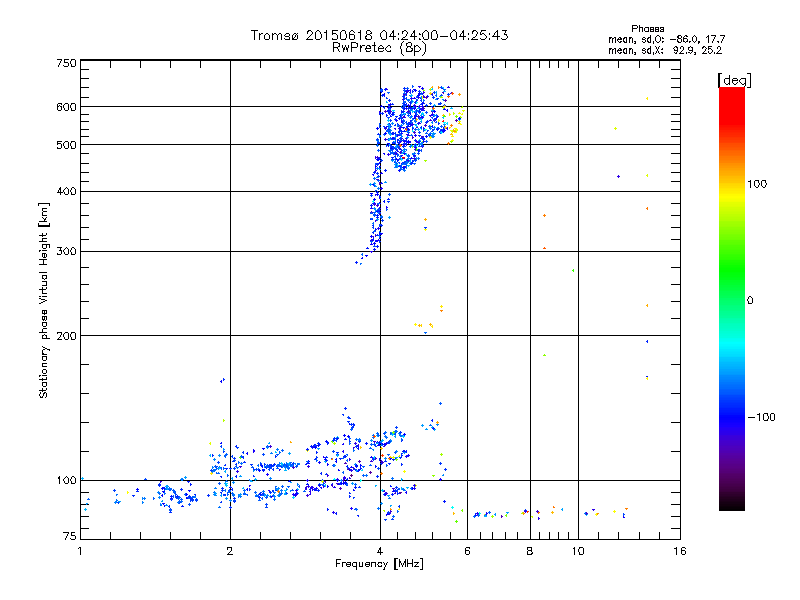Click the colorbar tick label '0'
The image size is (800, 600).
tap(750, 301)
